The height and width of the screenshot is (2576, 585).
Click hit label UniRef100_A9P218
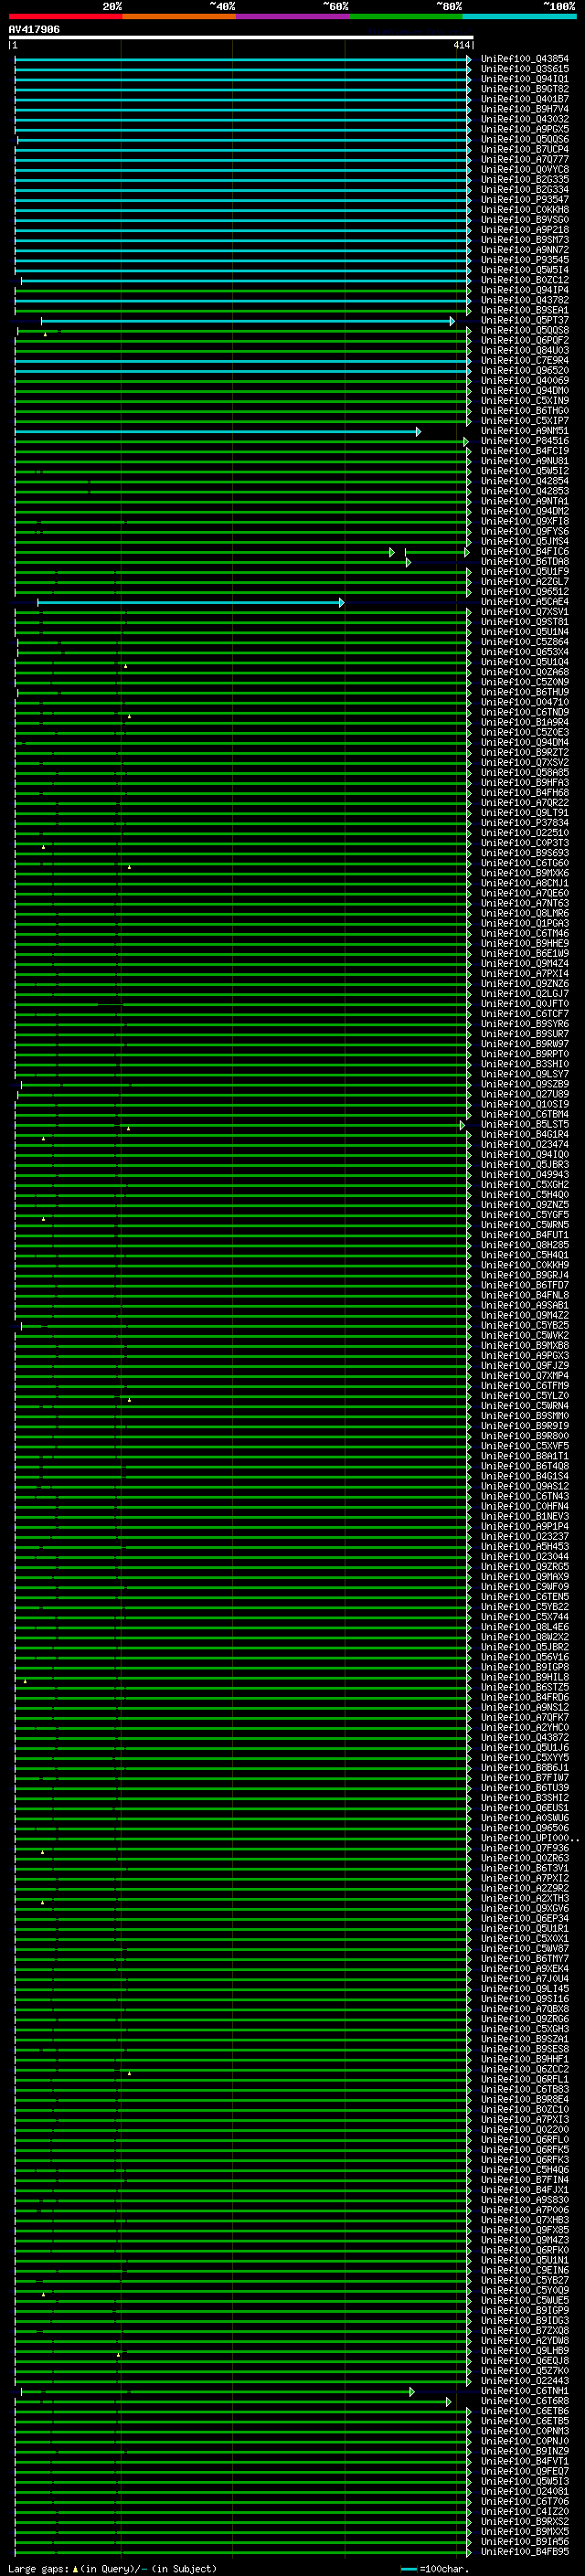click(524, 230)
